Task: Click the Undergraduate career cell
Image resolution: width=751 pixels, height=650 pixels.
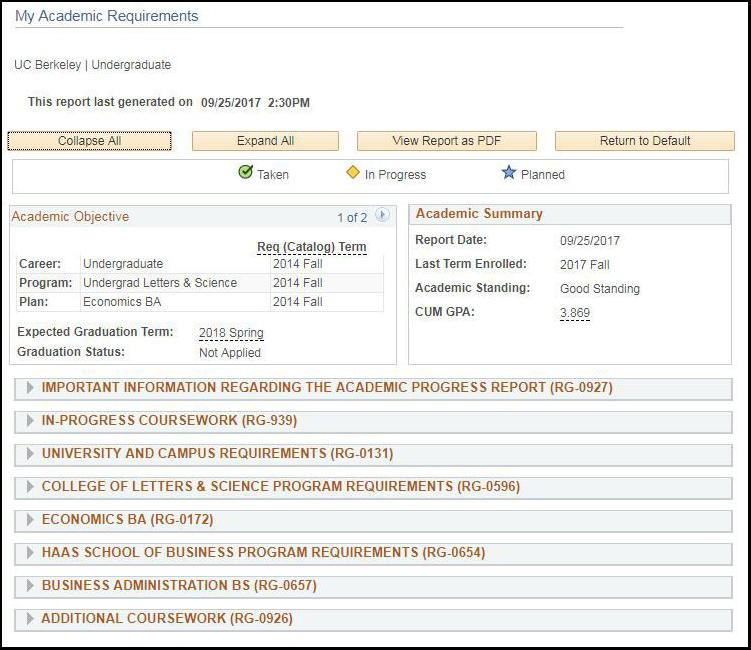Action: tap(175, 264)
